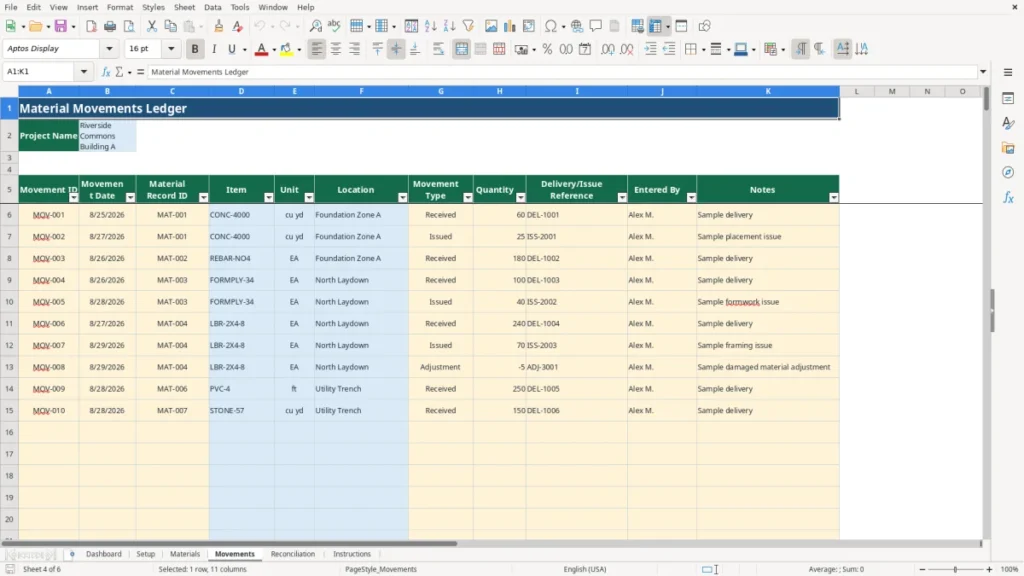Center cell text horizontally
Viewport: 1024px width, 576px height.
[x=336, y=49]
